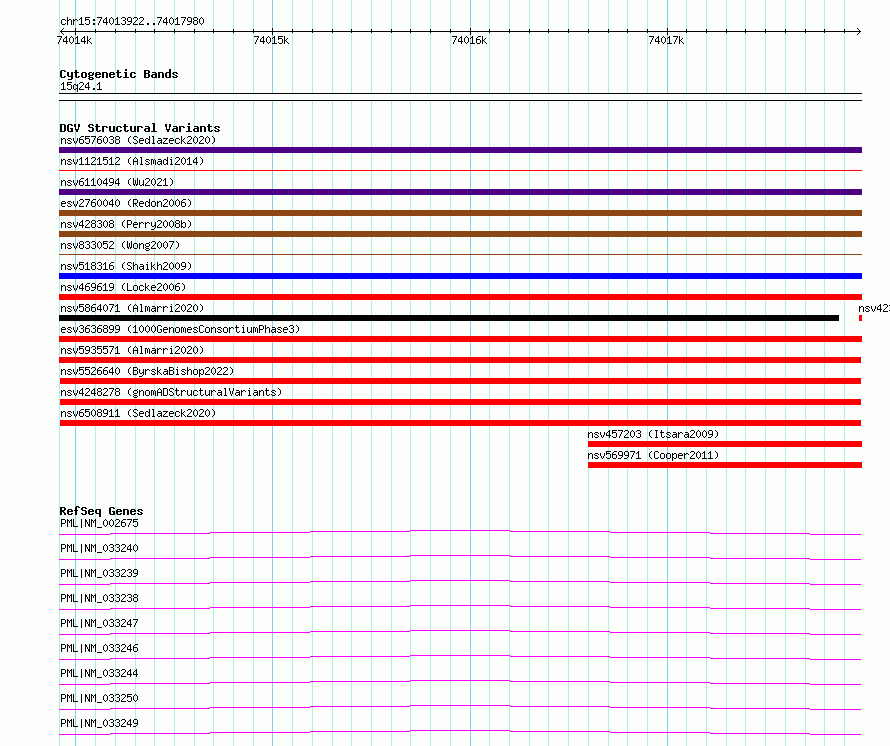The height and width of the screenshot is (746, 890).
Task: Open the RefSeq Genes track title
Action: pyautogui.click(x=101, y=511)
